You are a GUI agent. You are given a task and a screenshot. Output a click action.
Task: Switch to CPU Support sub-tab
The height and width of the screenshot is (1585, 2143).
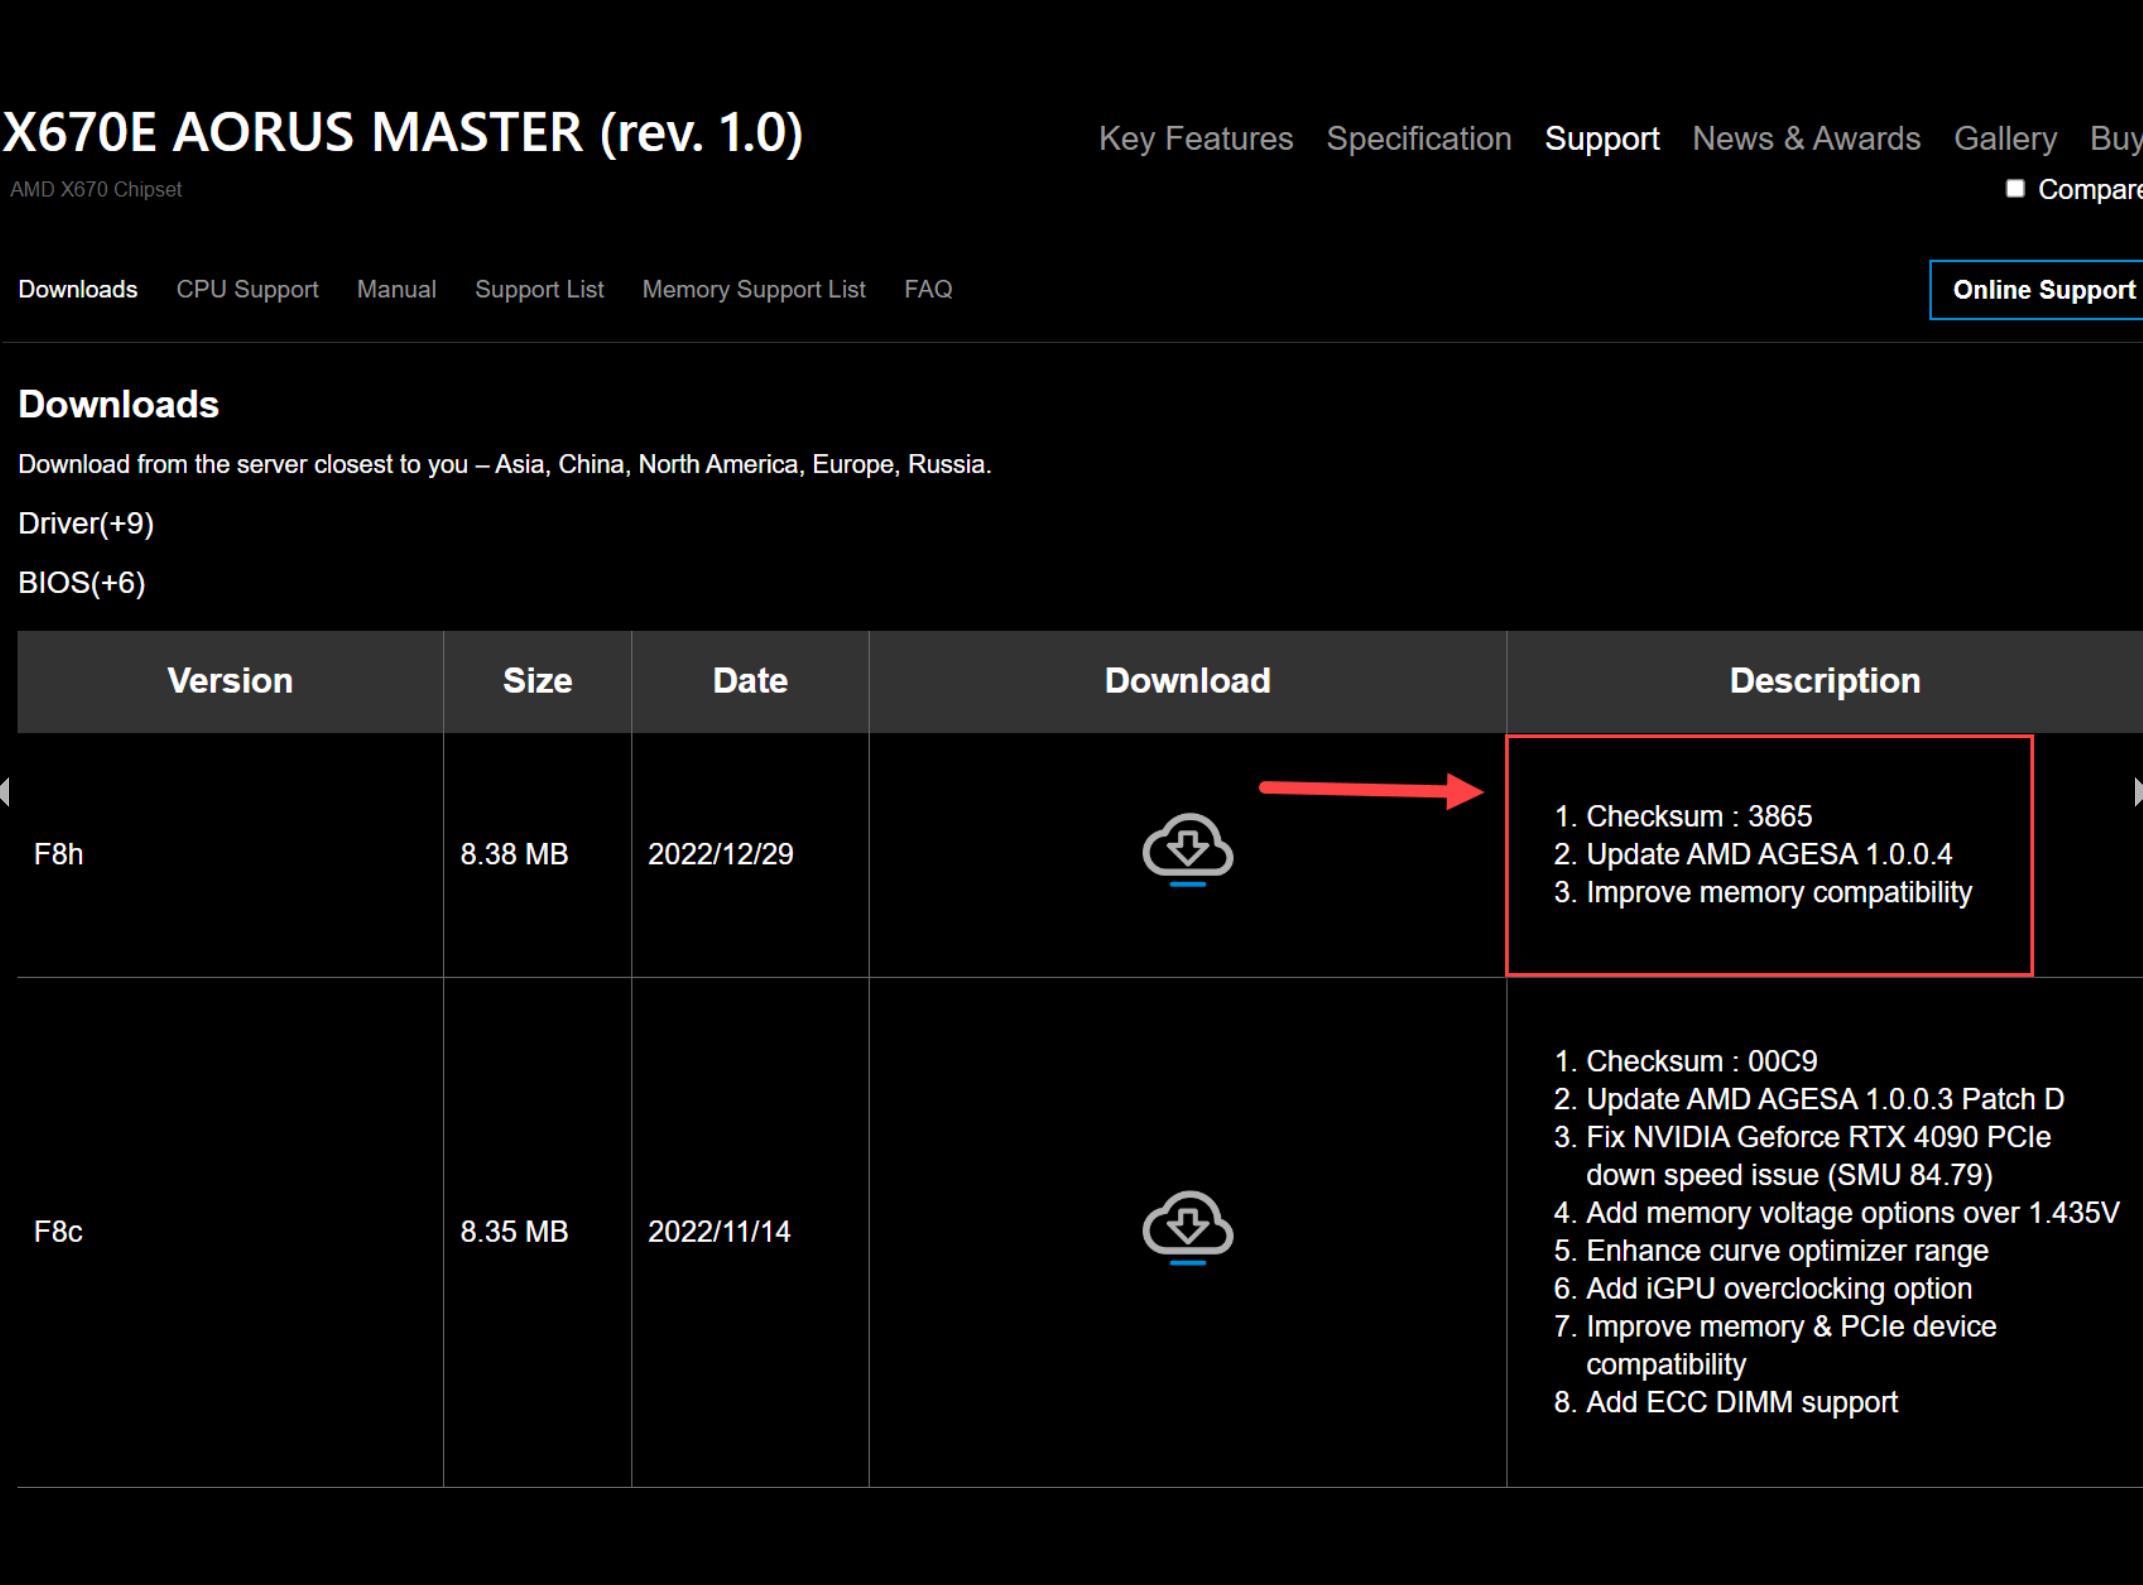click(247, 290)
